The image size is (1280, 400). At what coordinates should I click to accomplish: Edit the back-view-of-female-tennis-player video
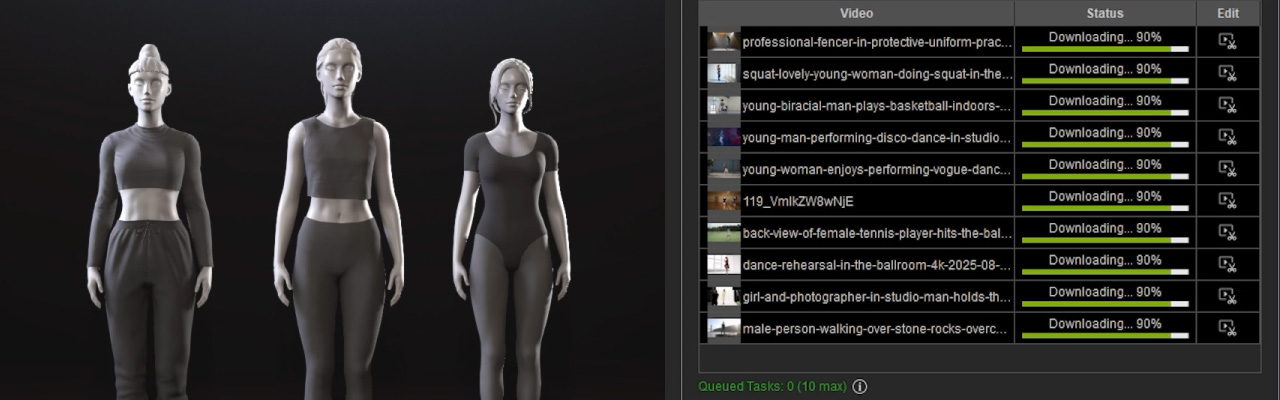1227,233
